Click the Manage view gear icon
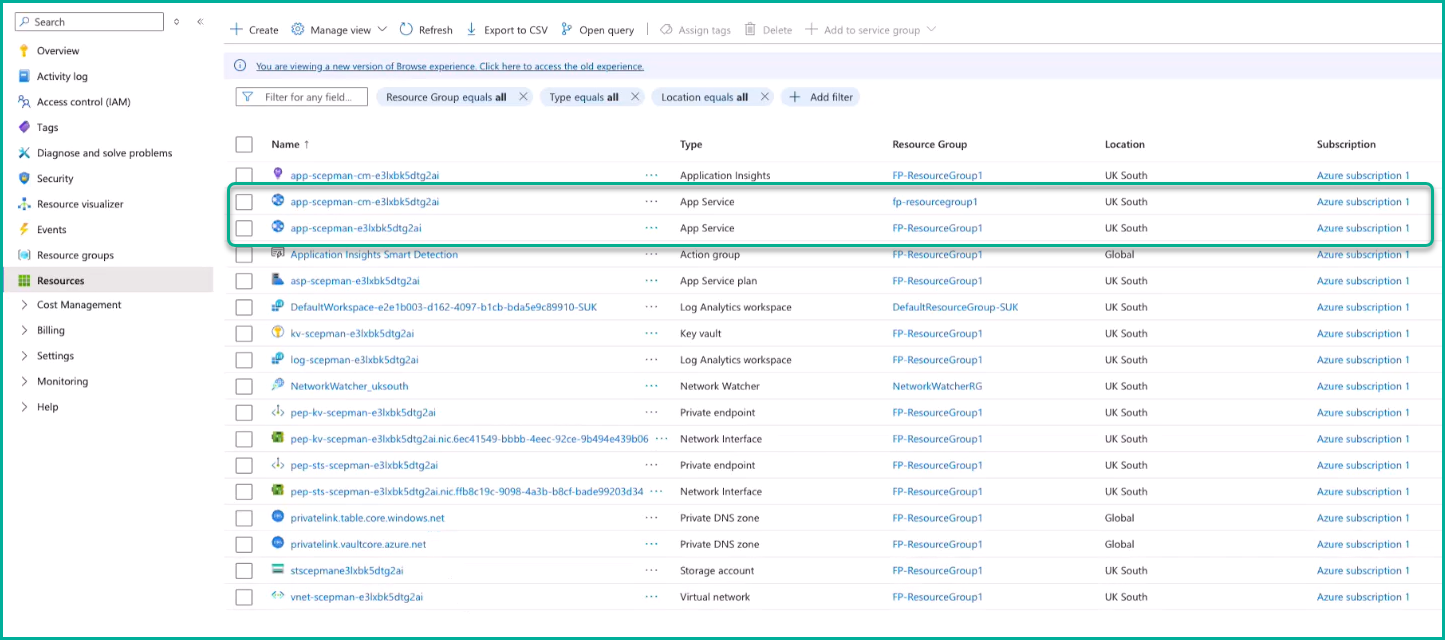This screenshot has width=1445, height=640. coord(298,30)
